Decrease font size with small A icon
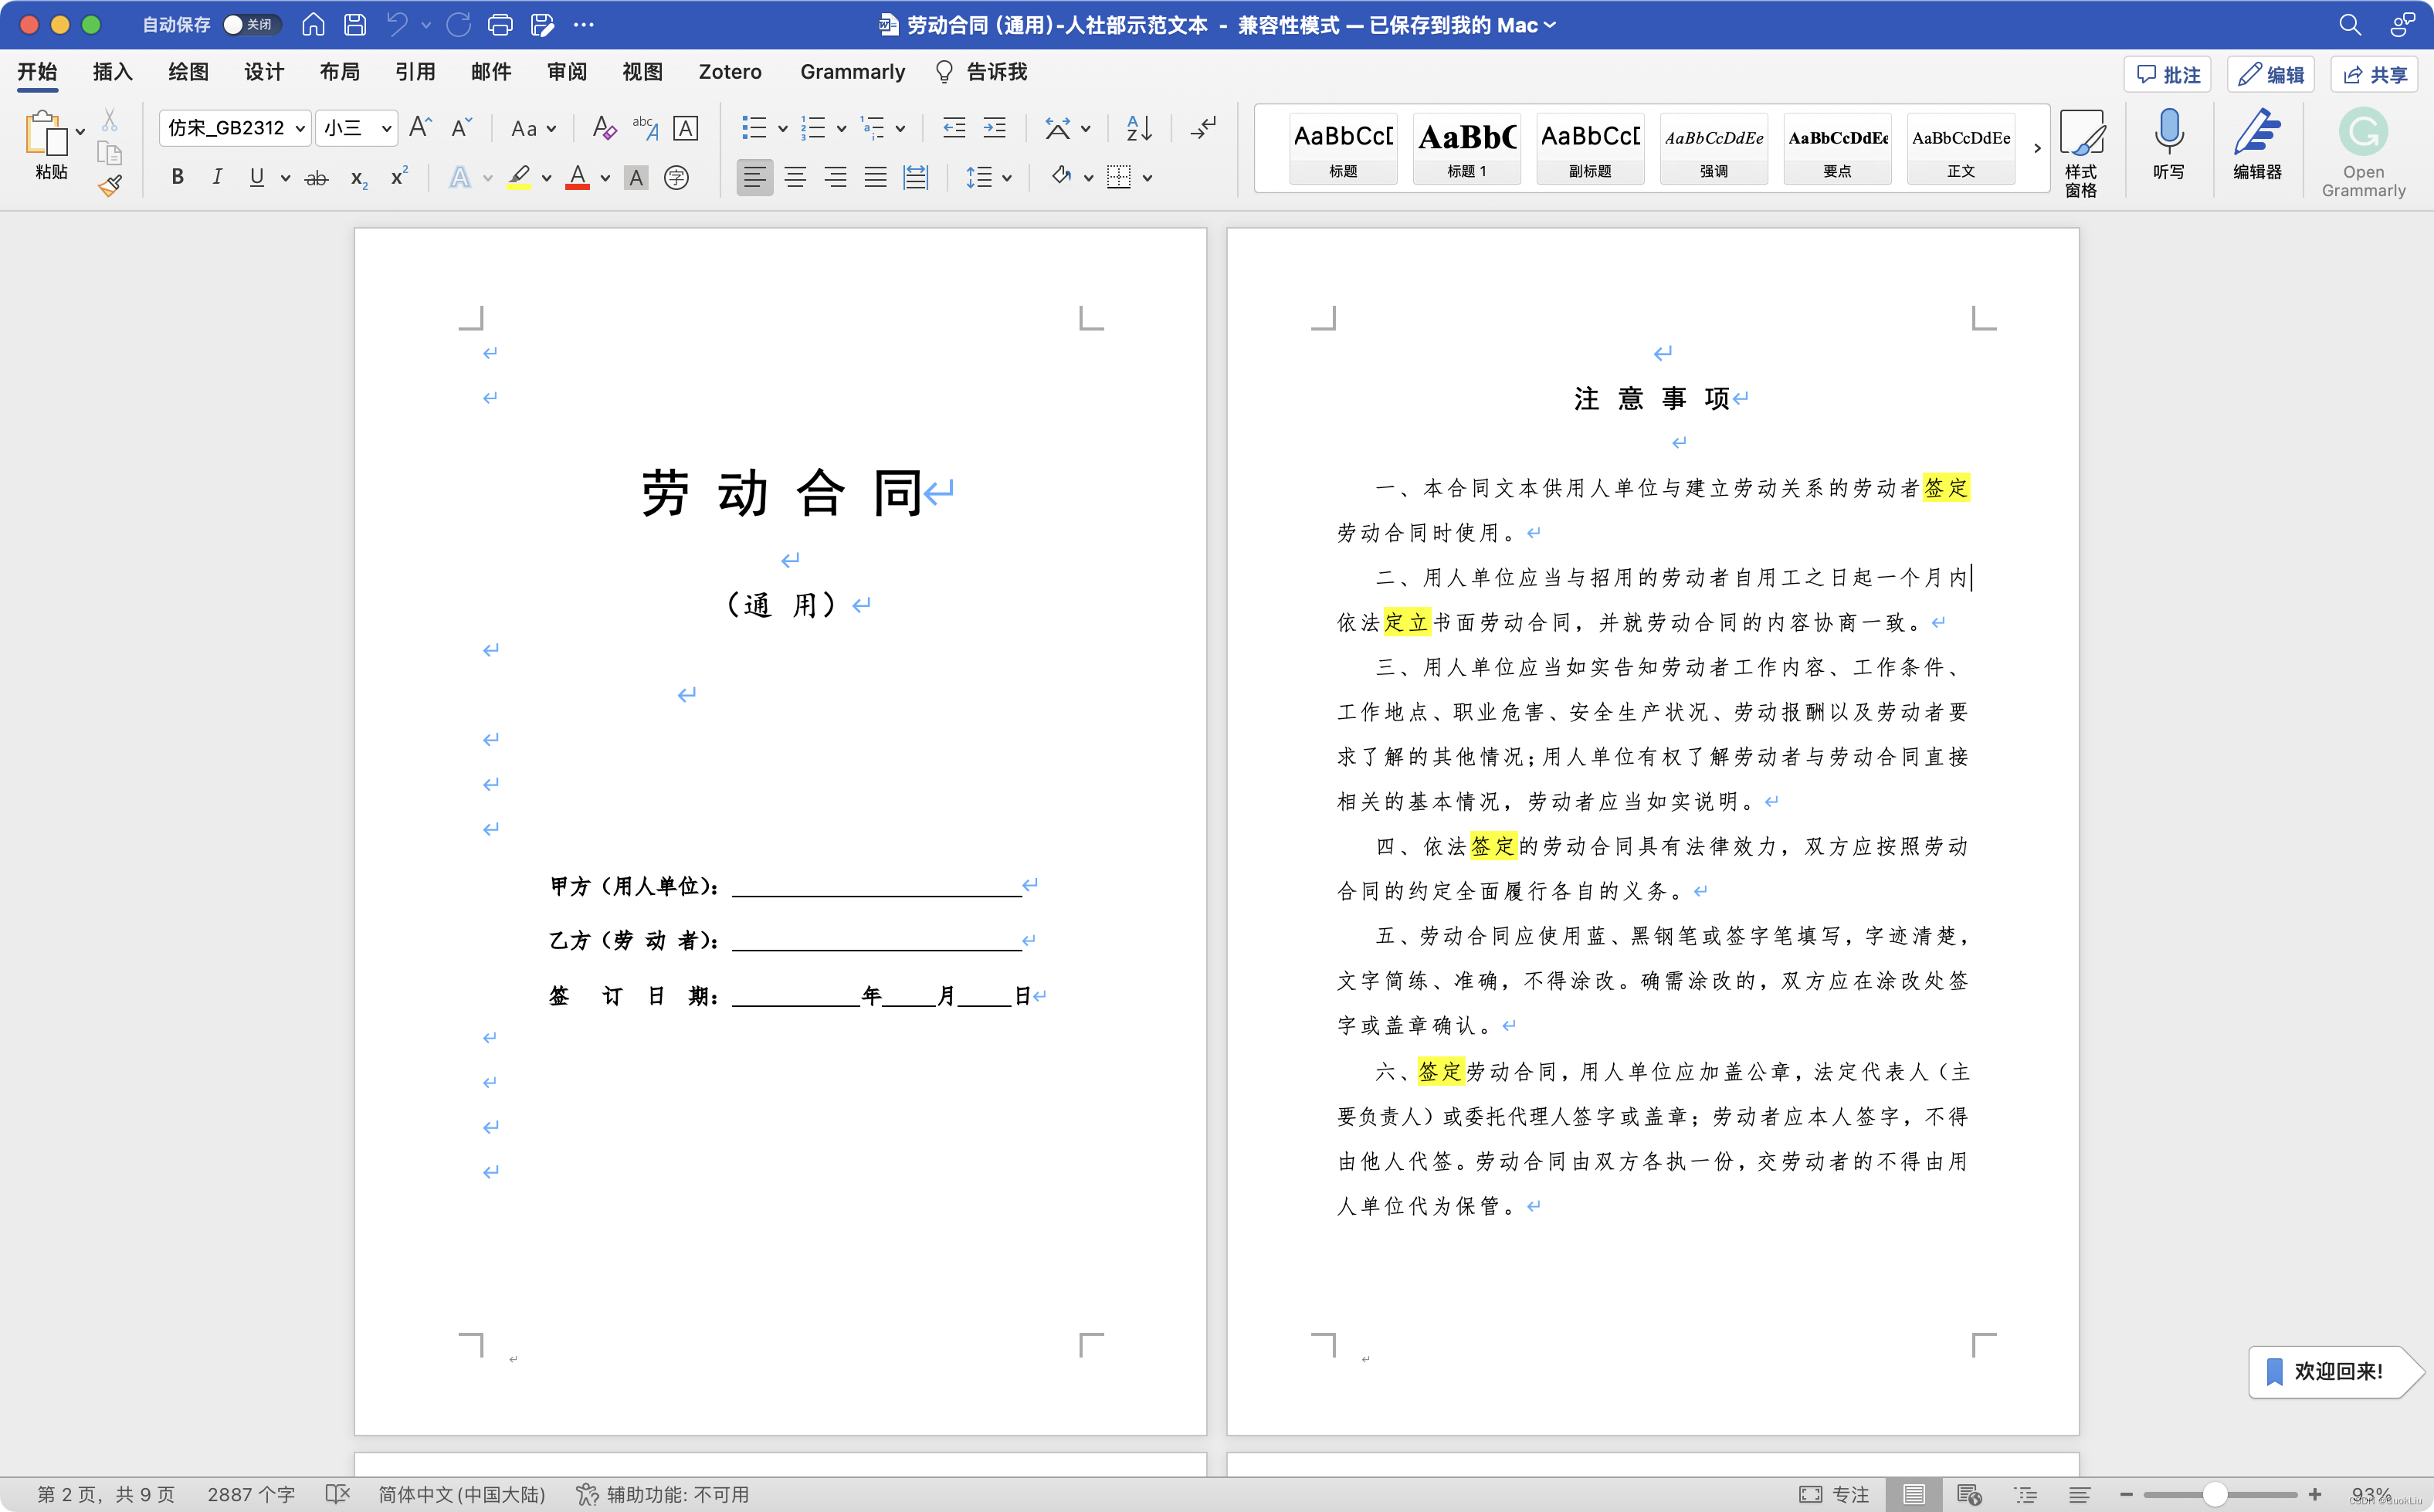The width and height of the screenshot is (2434, 1512). [461, 127]
